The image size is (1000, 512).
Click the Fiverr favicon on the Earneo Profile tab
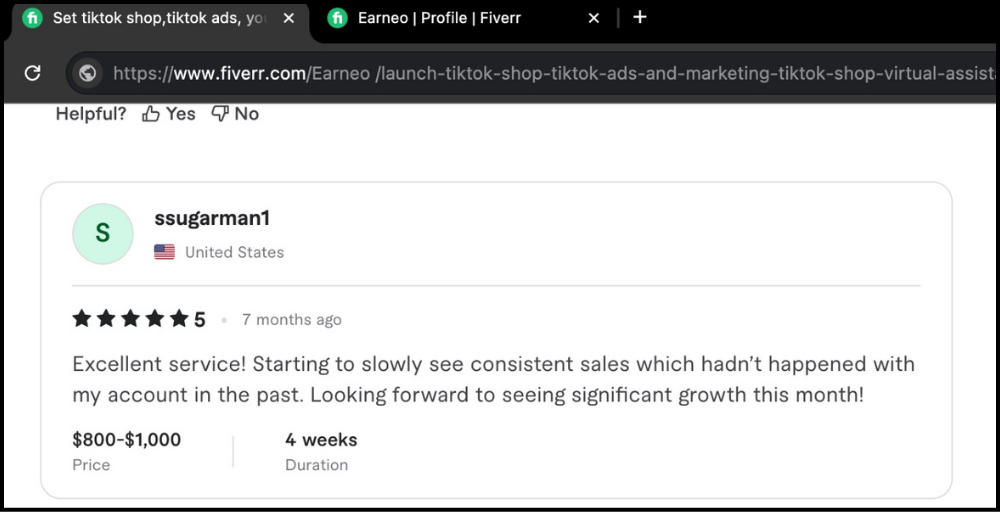pos(338,18)
